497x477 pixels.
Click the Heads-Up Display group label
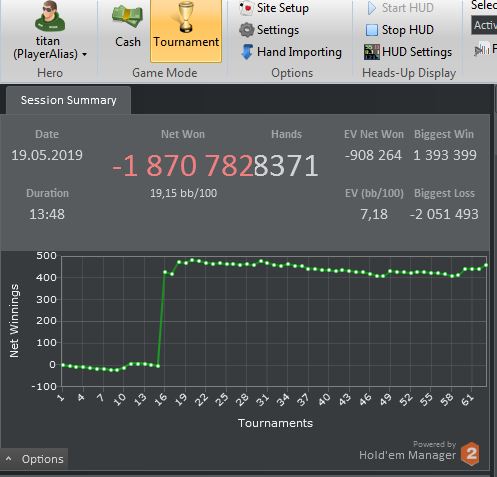pos(409,73)
